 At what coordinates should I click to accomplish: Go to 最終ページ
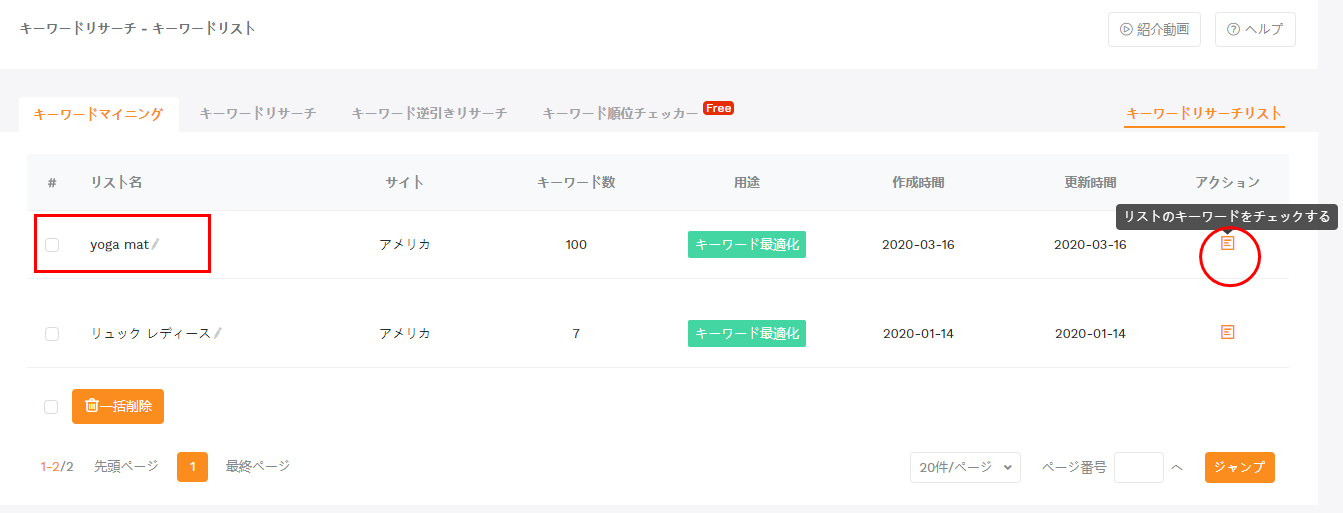[x=258, y=466]
